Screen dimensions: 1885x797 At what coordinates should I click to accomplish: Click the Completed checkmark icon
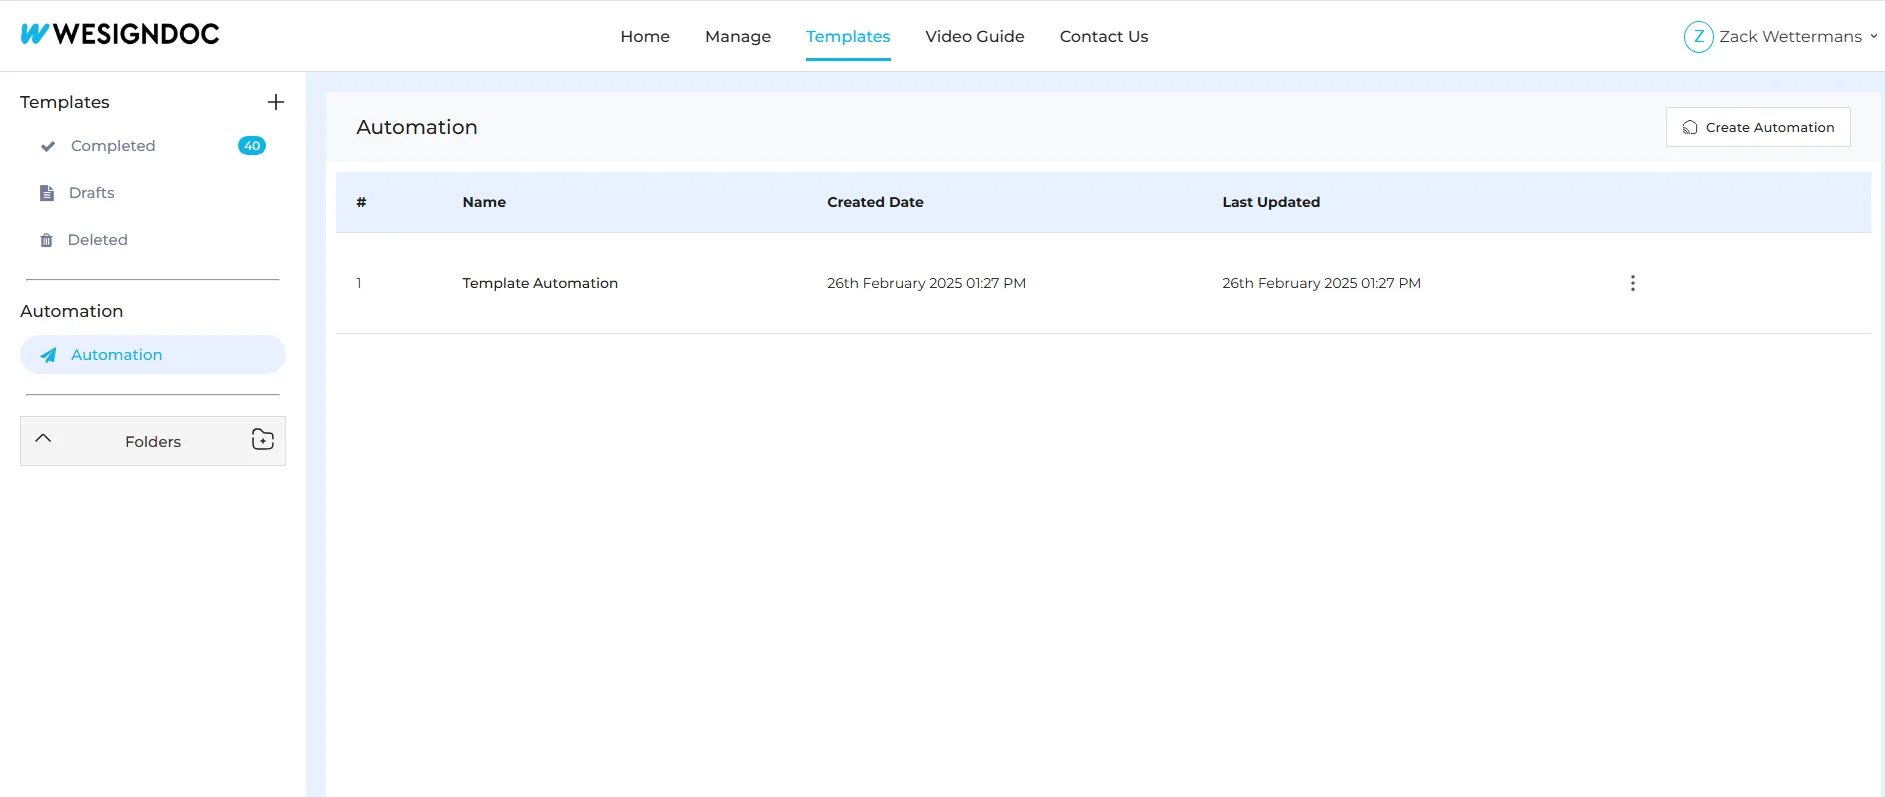click(47, 146)
